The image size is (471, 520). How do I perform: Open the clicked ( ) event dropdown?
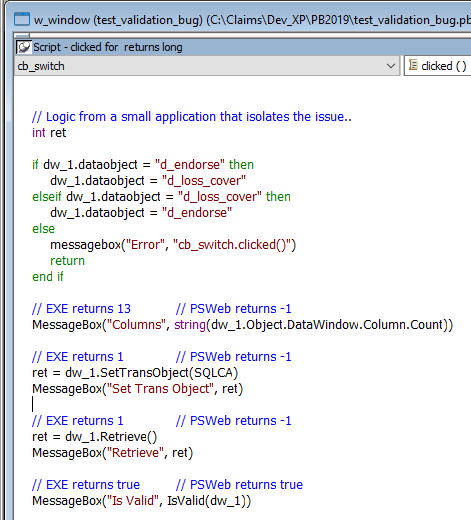click(437, 66)
